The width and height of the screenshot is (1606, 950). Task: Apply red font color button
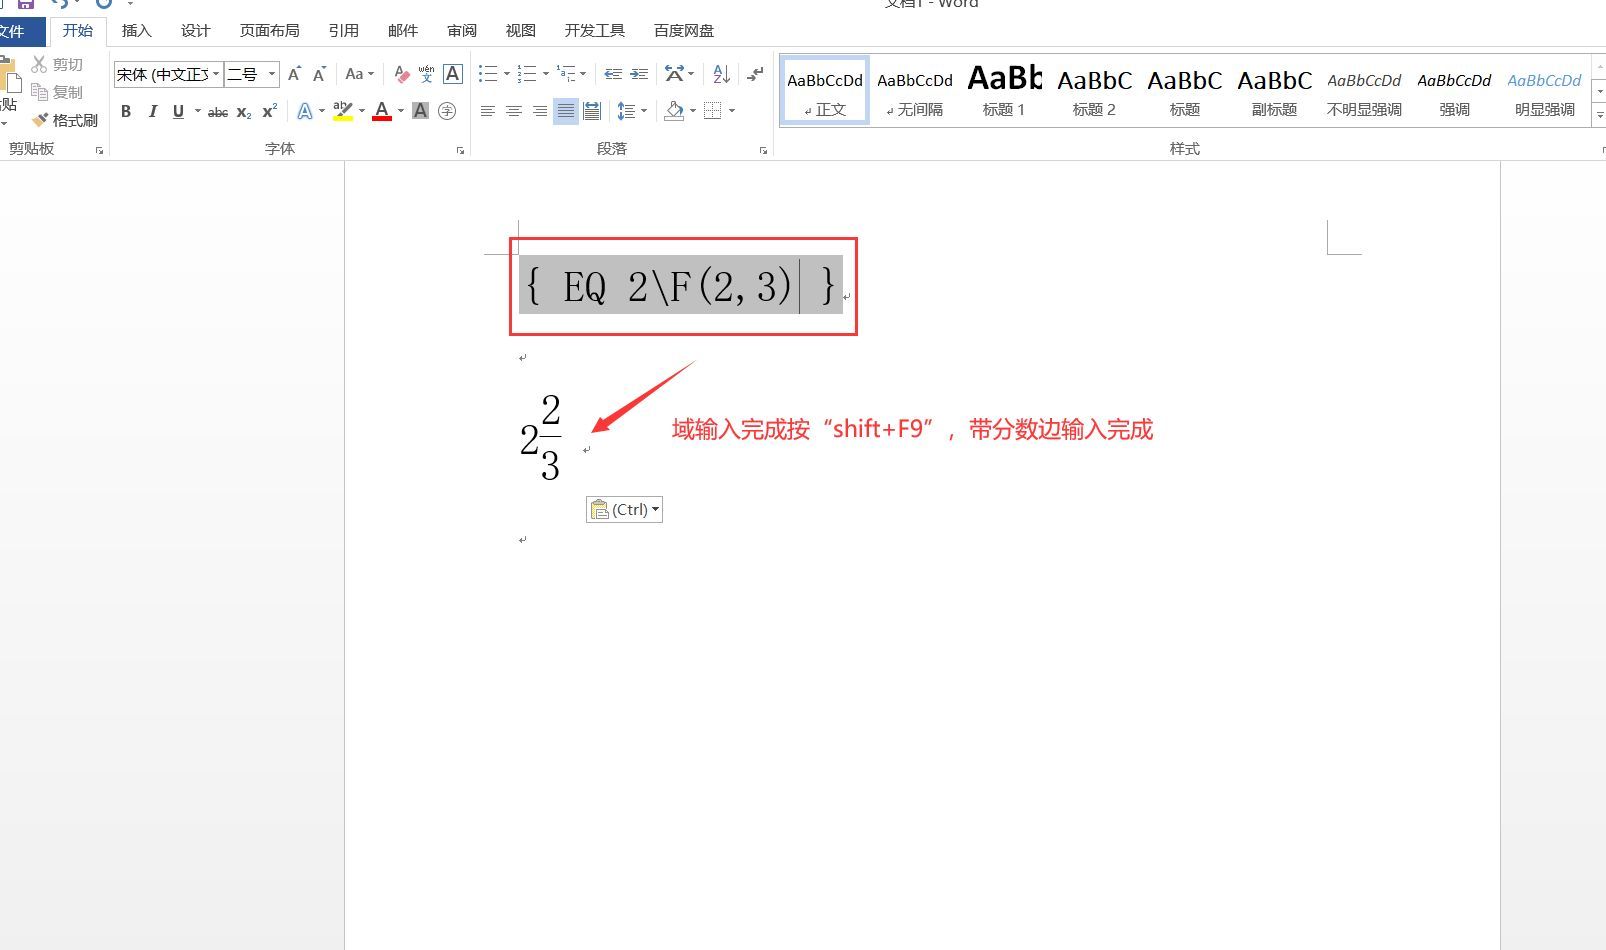pos(382,111)
